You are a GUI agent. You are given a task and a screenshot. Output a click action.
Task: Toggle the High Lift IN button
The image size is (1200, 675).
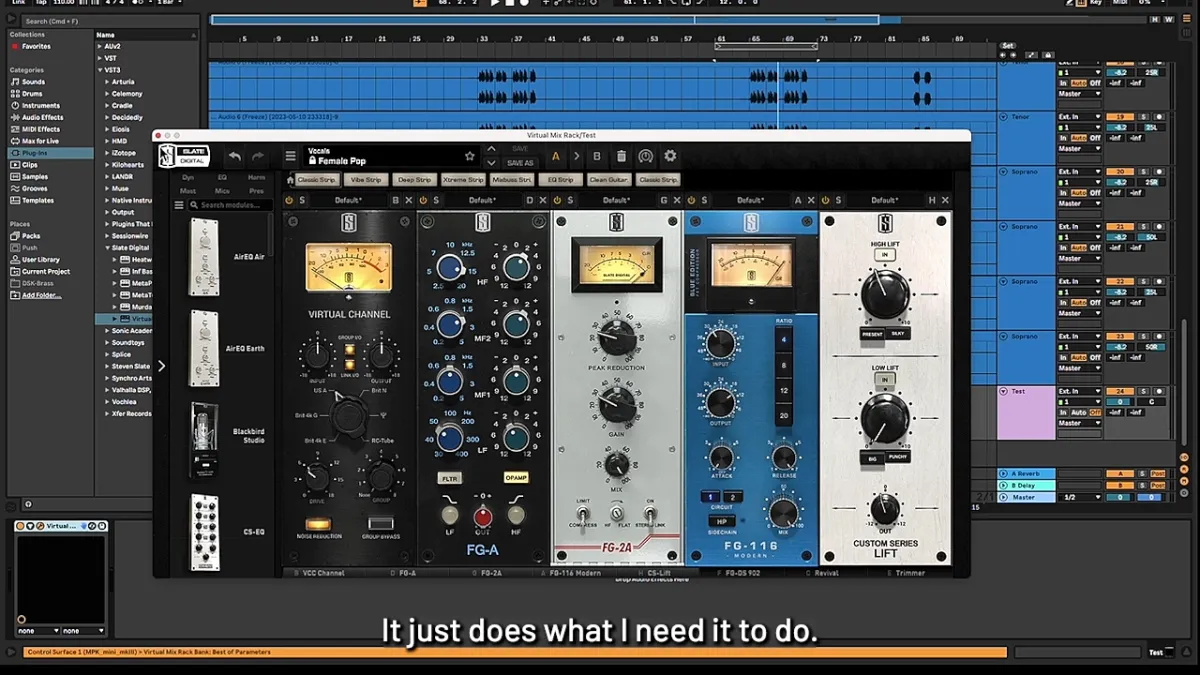885,255
